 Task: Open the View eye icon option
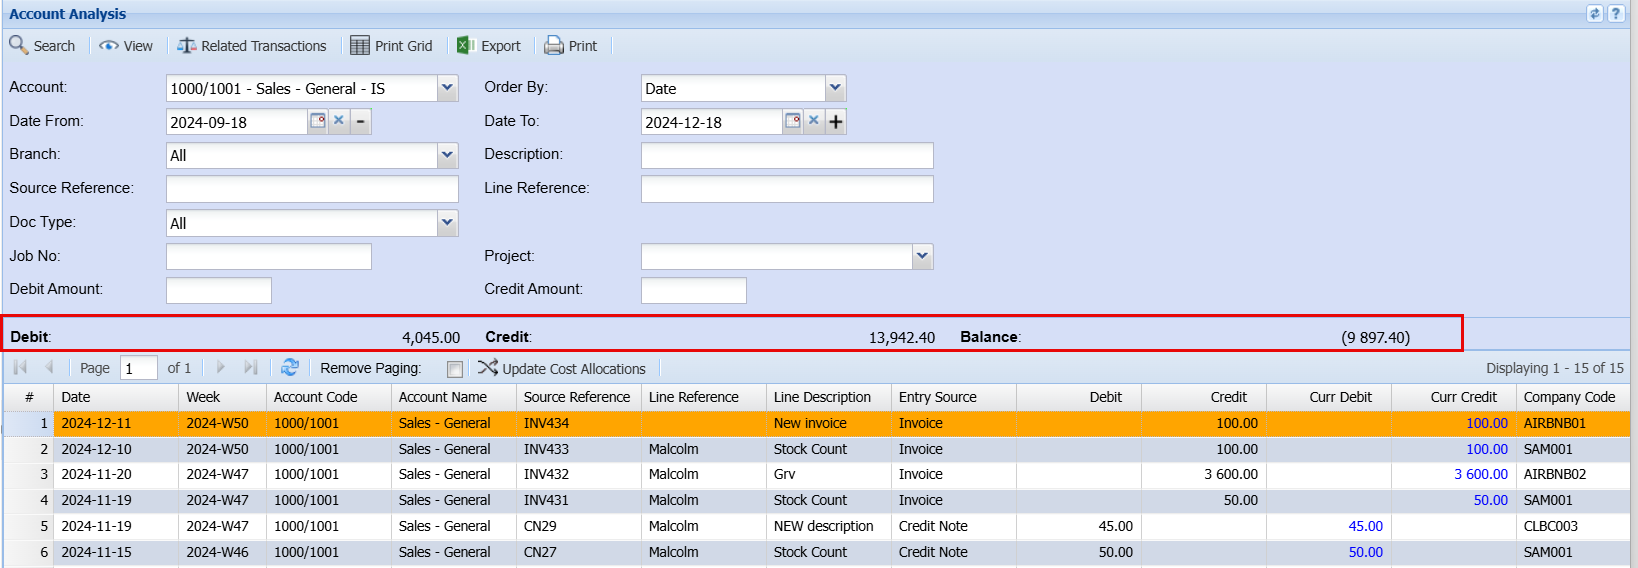[x=126, y=46]
